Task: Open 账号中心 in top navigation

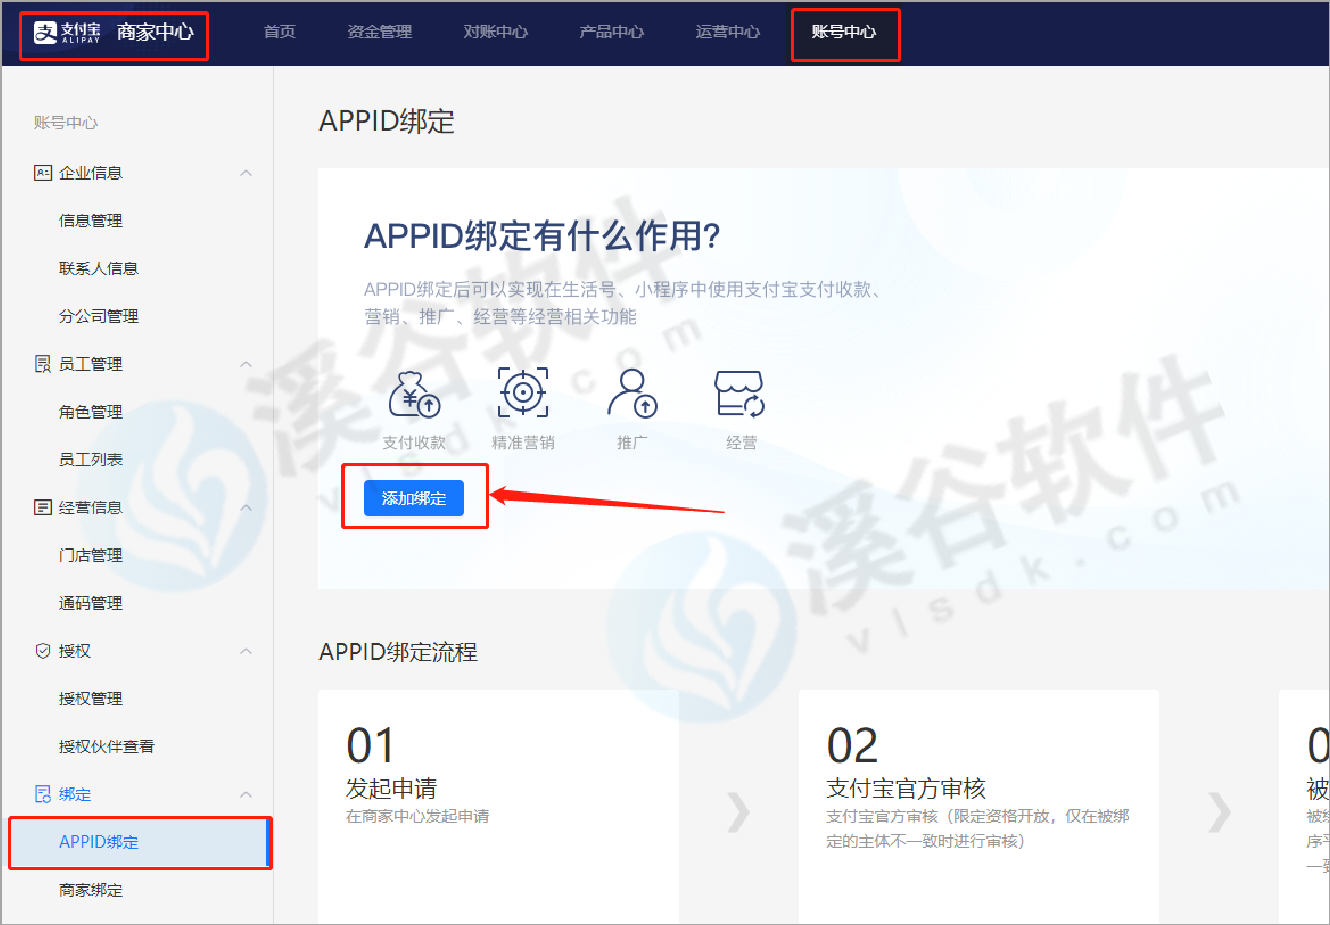Action: coord(844,32)
